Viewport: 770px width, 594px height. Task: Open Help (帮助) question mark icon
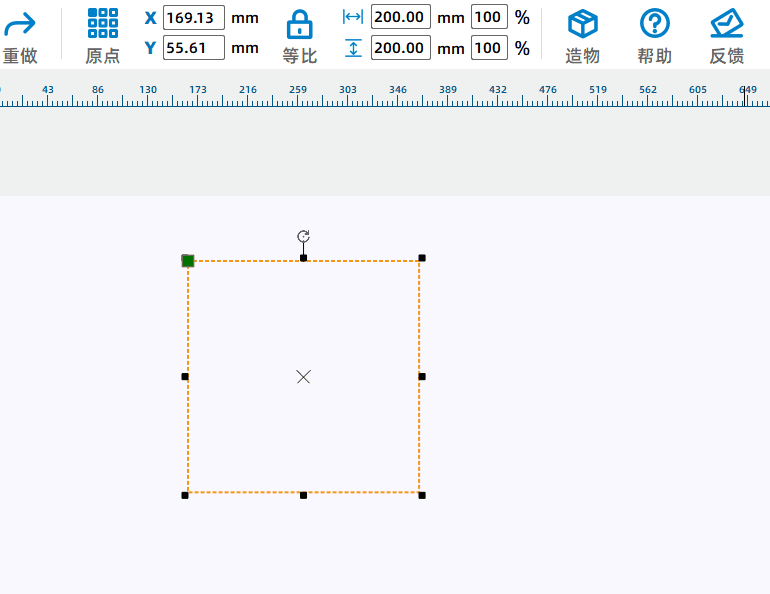(x=654, y=24)
